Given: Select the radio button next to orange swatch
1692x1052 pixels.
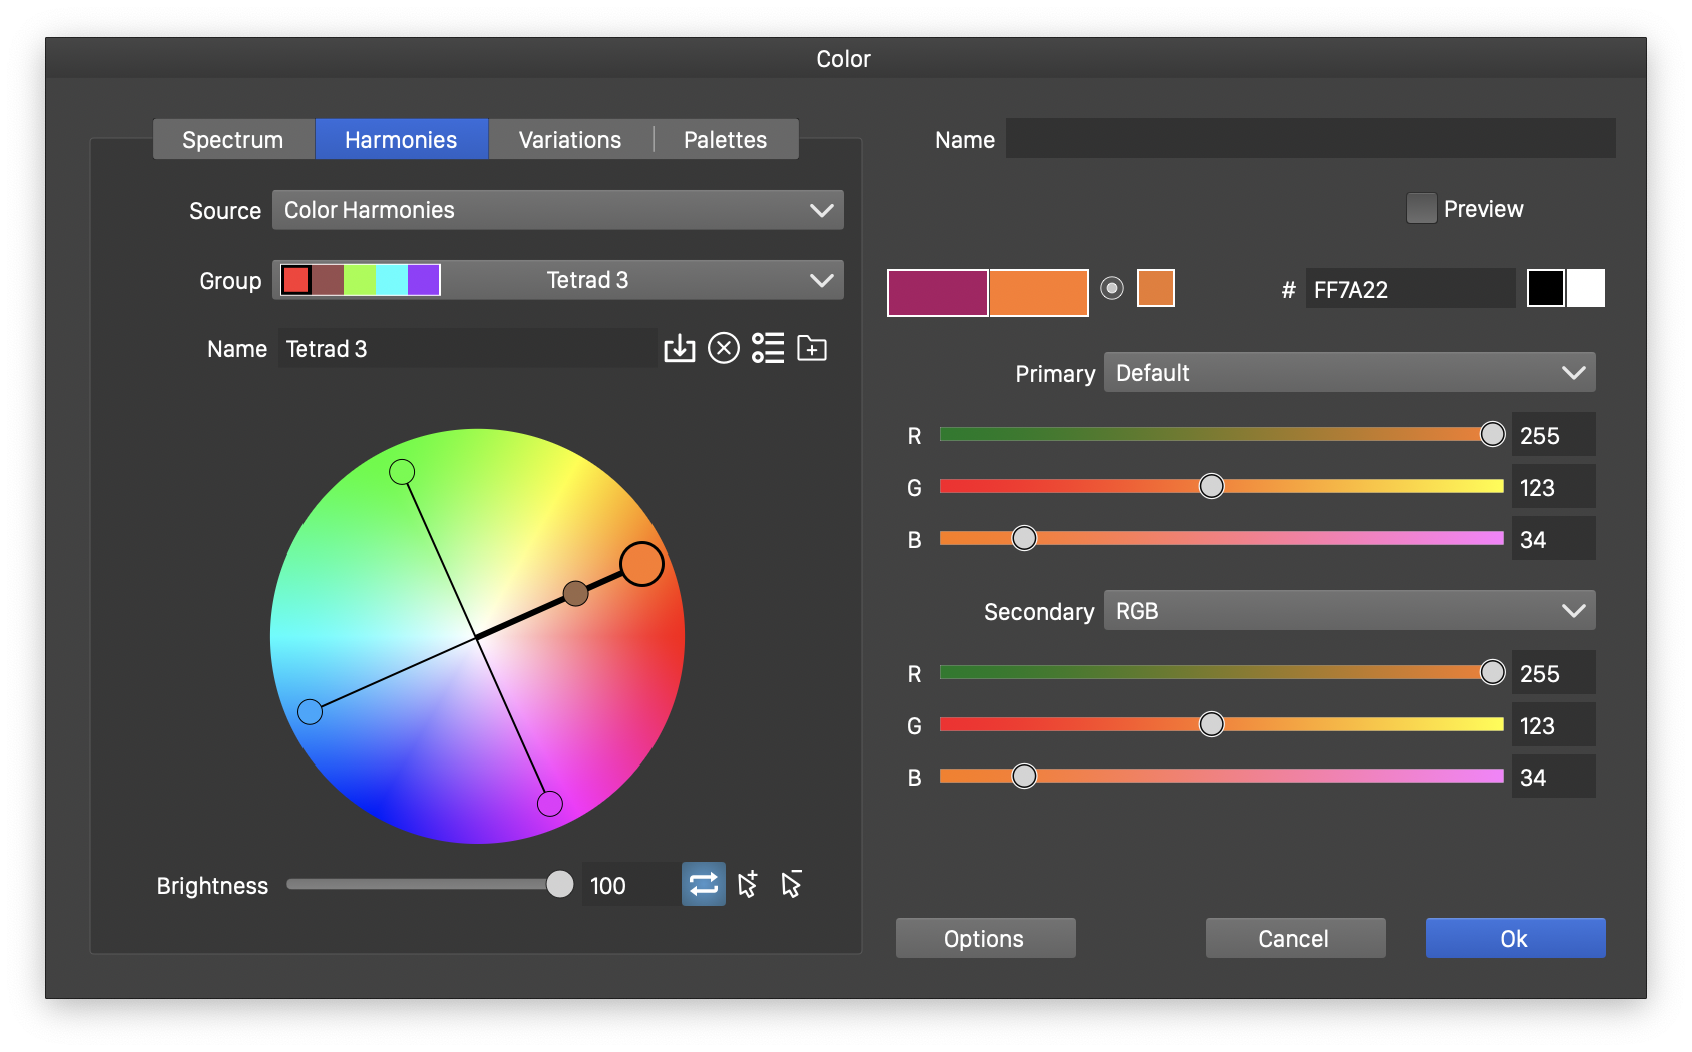Looking at the screenshot, I should pyautogui.click(x=1112, y=289).
